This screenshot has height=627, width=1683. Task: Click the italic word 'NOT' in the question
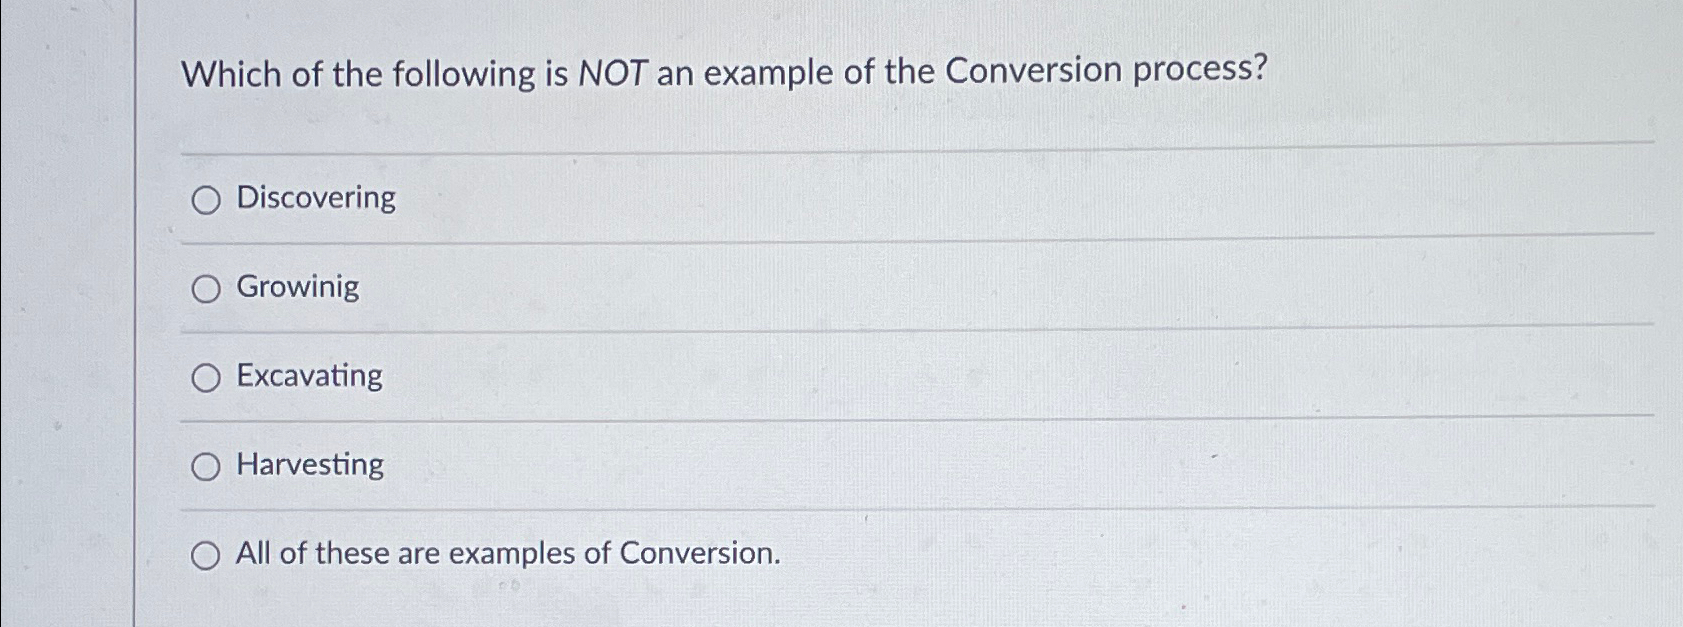click(x=613, y=73)
